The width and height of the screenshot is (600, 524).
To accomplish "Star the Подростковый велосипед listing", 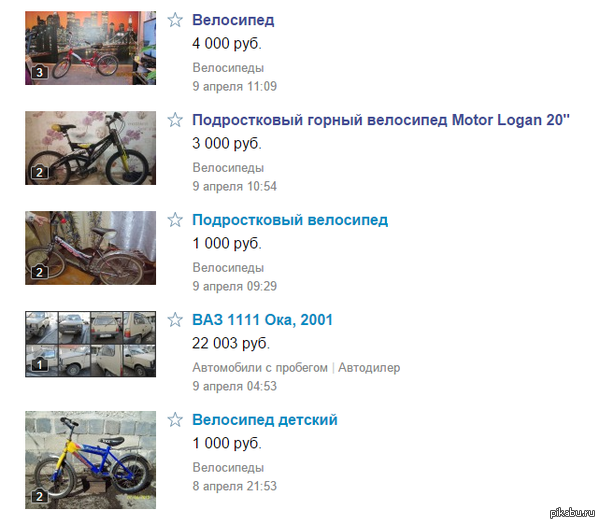I will click(175, 220).
